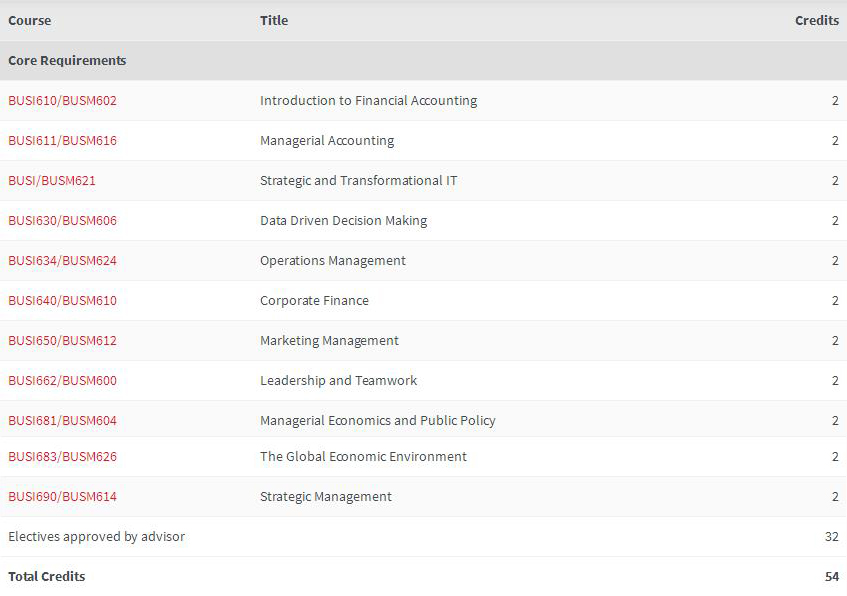Viewport: 847px width, 596px height.
Task: Open the BUSI611/BUSM616 course link
Action: (62, 141)
